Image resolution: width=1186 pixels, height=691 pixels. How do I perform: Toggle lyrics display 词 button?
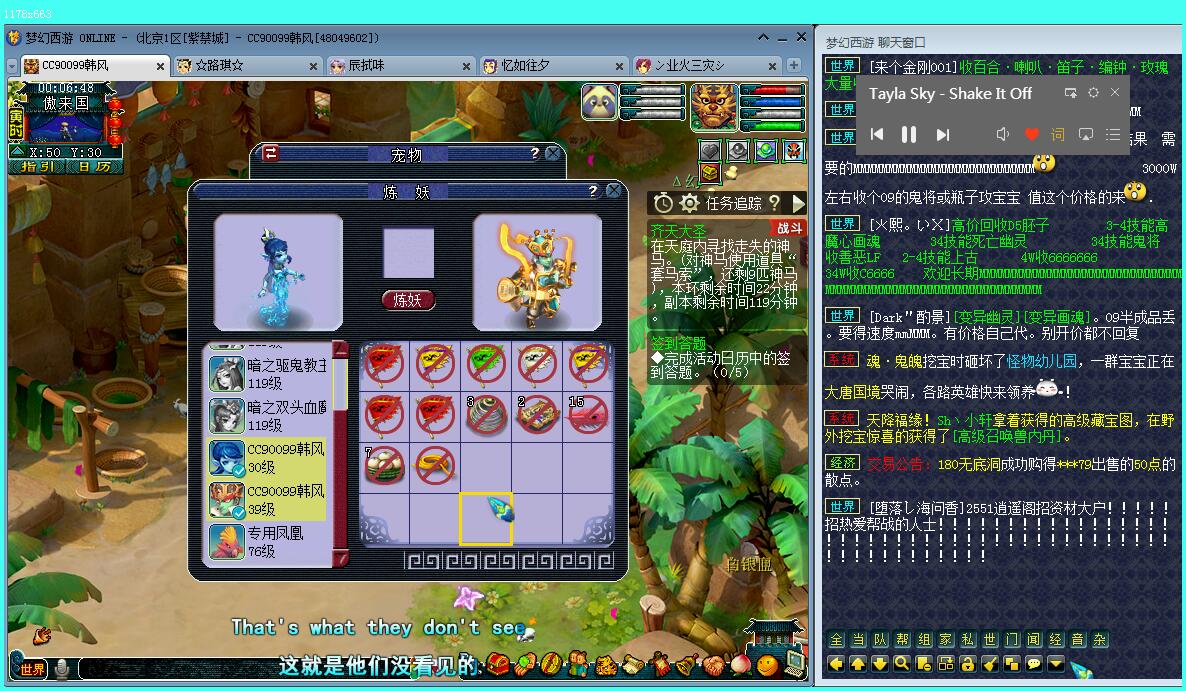coord(1057,135)
